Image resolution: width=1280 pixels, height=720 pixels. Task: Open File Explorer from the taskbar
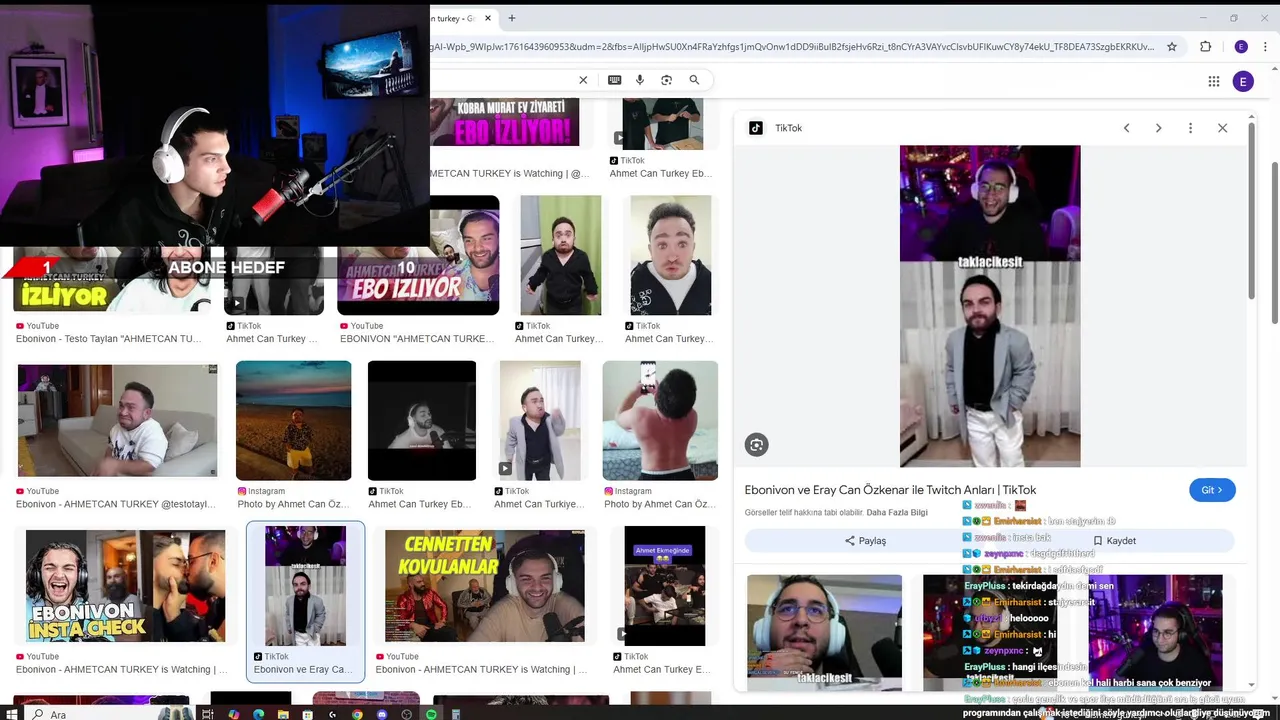pos(283,714)
